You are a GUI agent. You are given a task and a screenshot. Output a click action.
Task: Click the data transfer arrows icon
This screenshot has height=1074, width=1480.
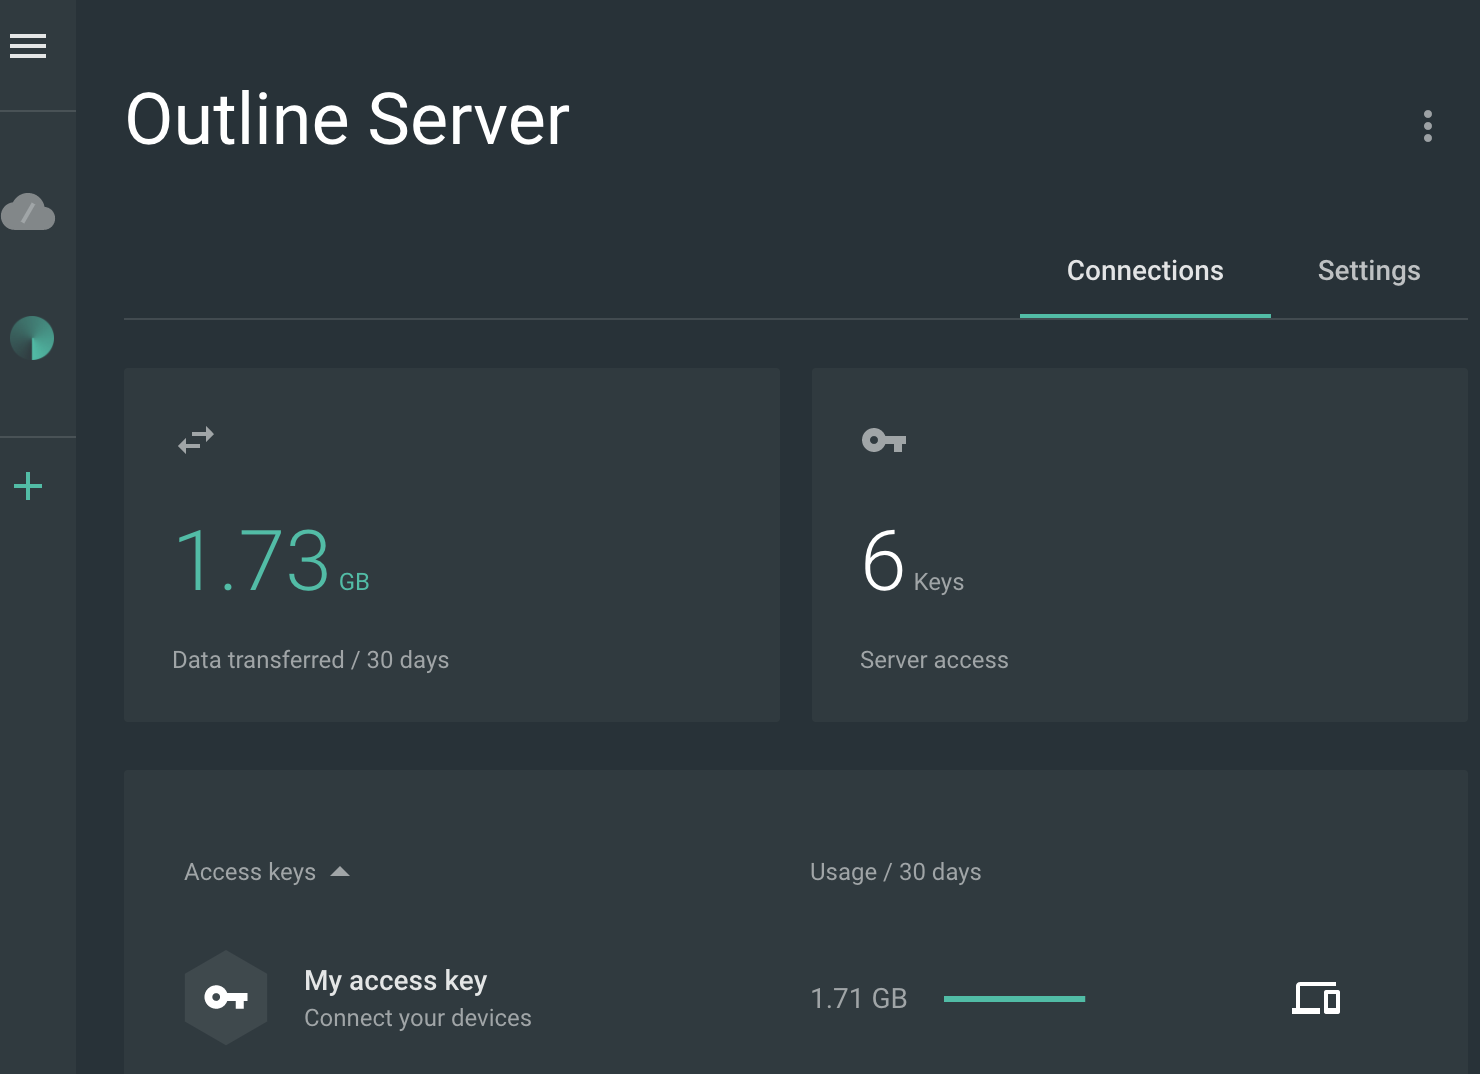coord(196,440)
